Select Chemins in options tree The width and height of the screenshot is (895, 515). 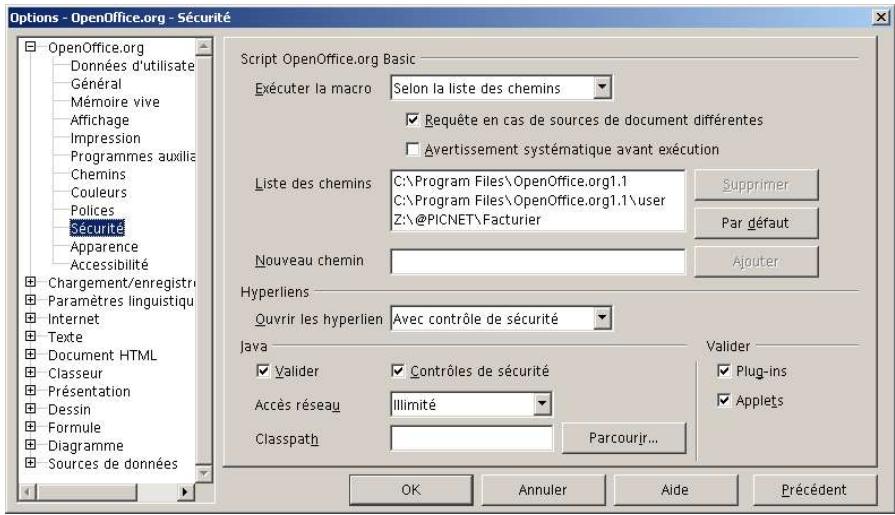[x=98, y=175]
